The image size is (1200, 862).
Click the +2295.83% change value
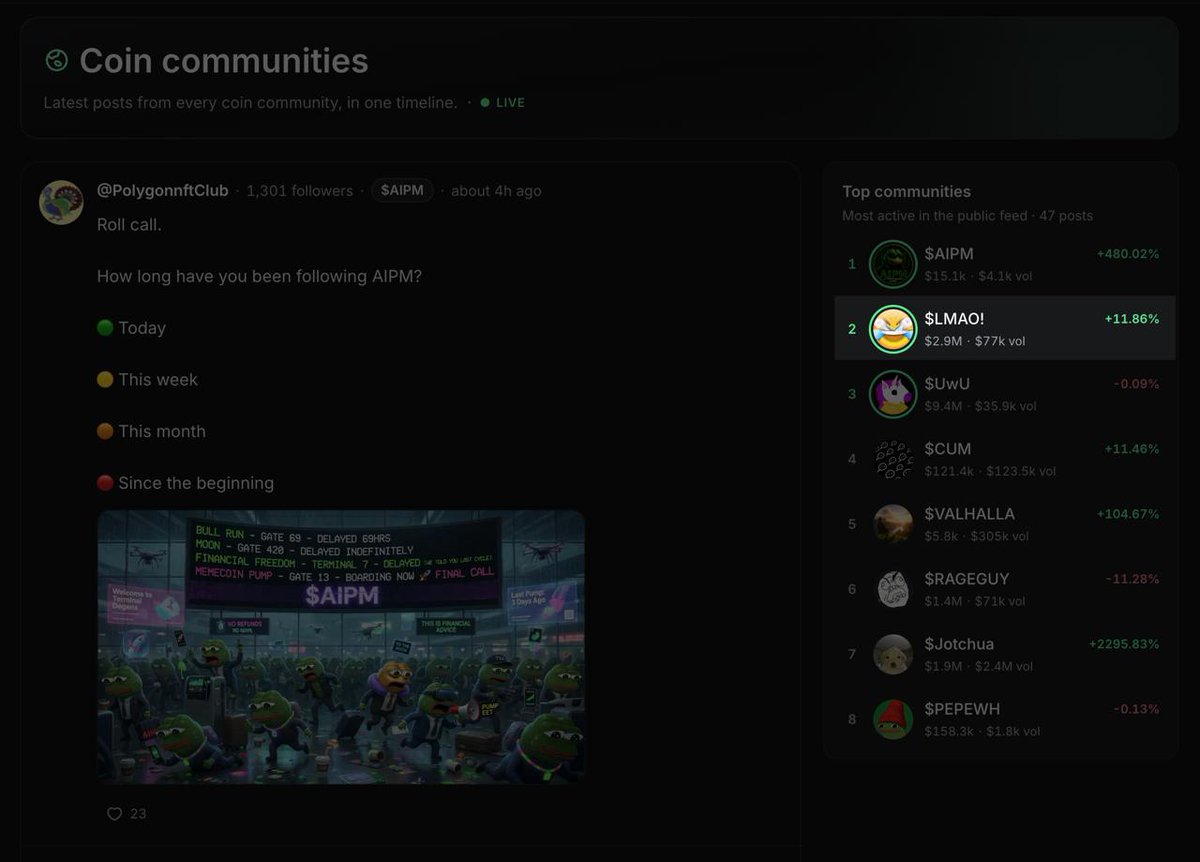coord(1124,644)
